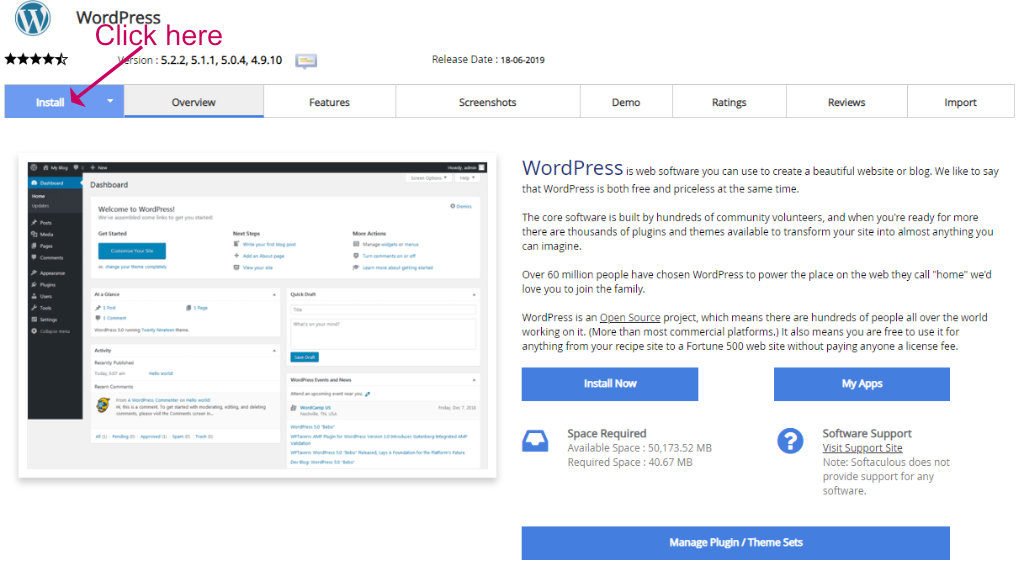The height and width of the screenshot is (571, 1024).
Task: View the Reviews tab
Action: pyautogui.click(x=846, y=102)
